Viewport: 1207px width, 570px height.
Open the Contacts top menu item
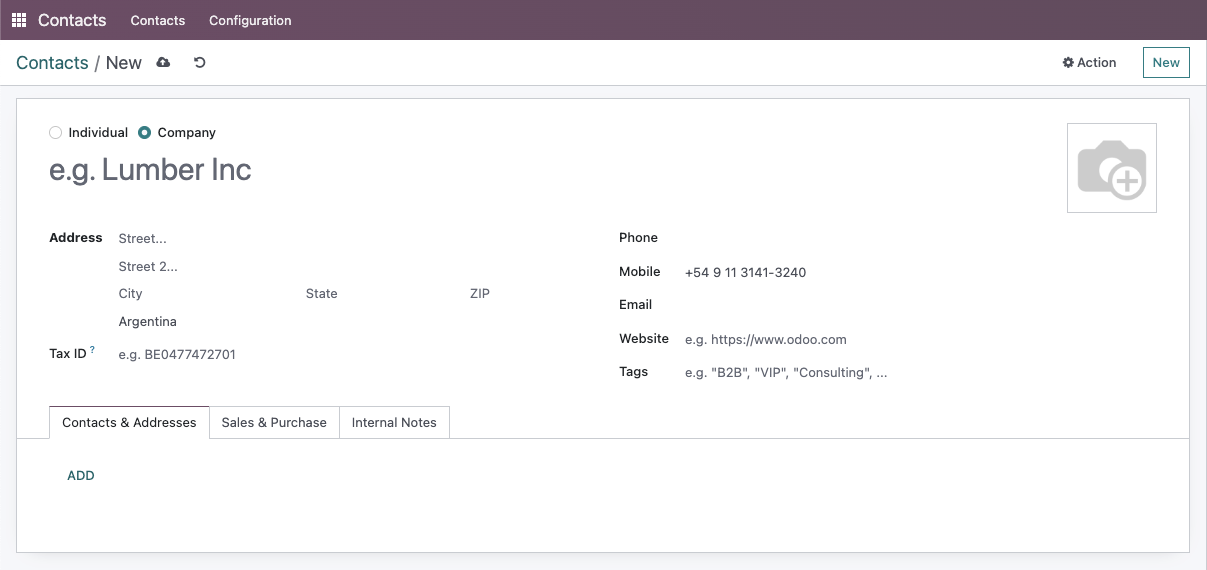pos(158,20)
